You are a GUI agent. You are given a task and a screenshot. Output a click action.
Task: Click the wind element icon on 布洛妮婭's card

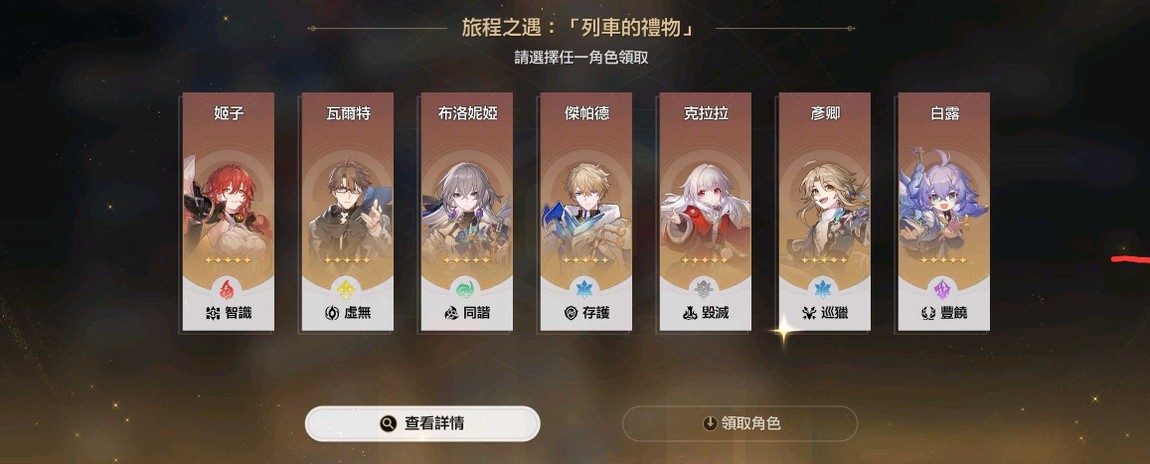pyautogui.click(x=466, y=288)
